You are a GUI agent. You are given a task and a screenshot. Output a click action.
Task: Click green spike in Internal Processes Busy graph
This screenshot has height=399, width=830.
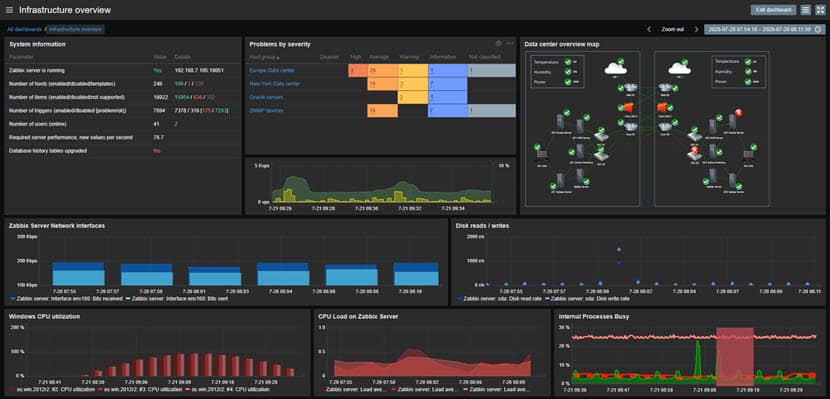pyautogui.click(x=698, y=360)
